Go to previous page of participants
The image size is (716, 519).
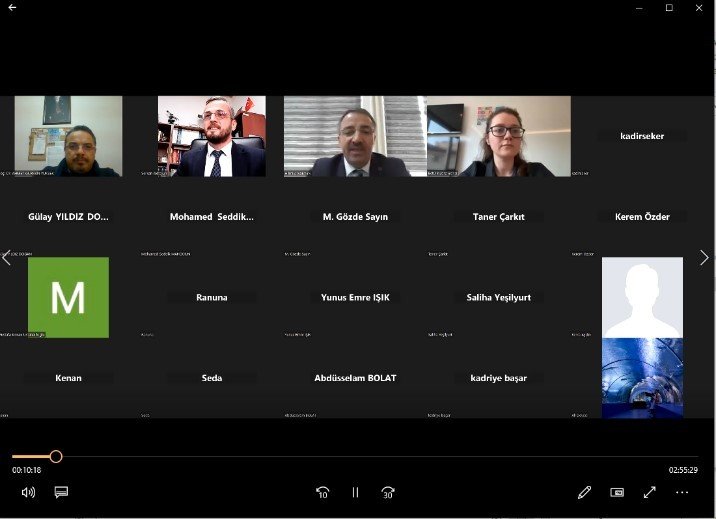click(x=7, y=257)
